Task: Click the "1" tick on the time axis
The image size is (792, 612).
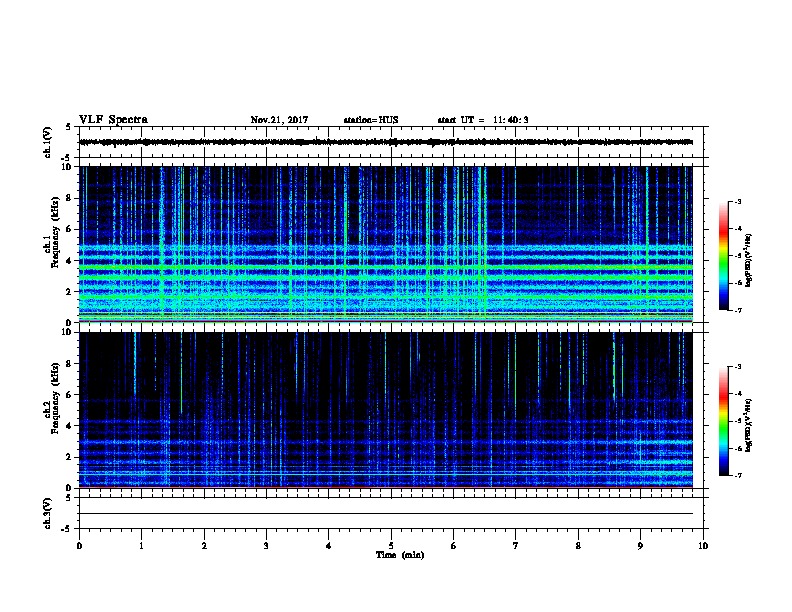Action: [142, 546]
